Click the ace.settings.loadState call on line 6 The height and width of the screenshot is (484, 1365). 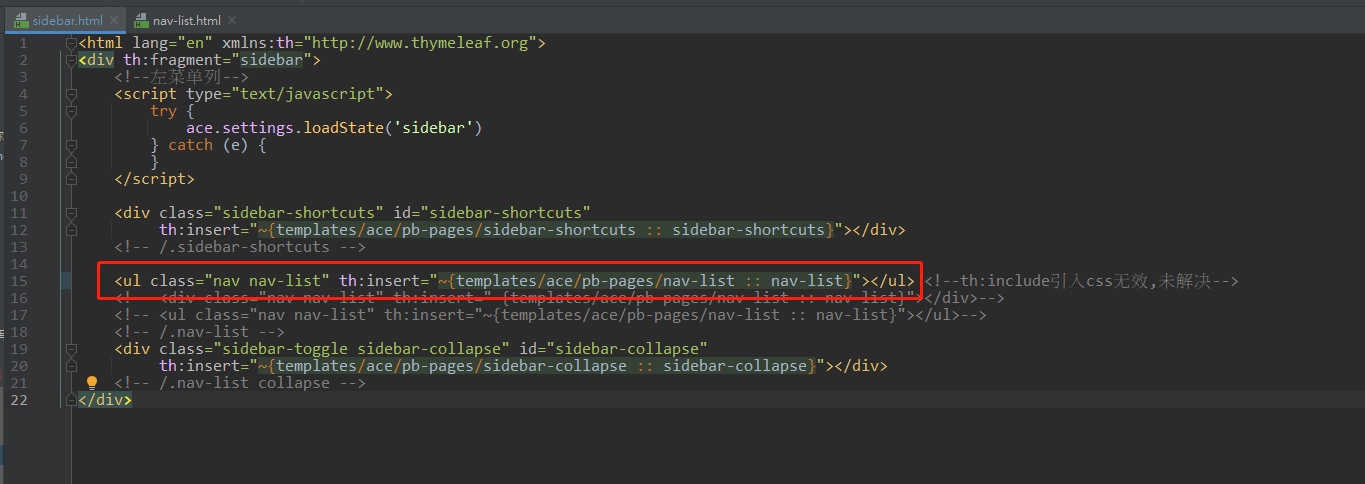tap(334, 128)
